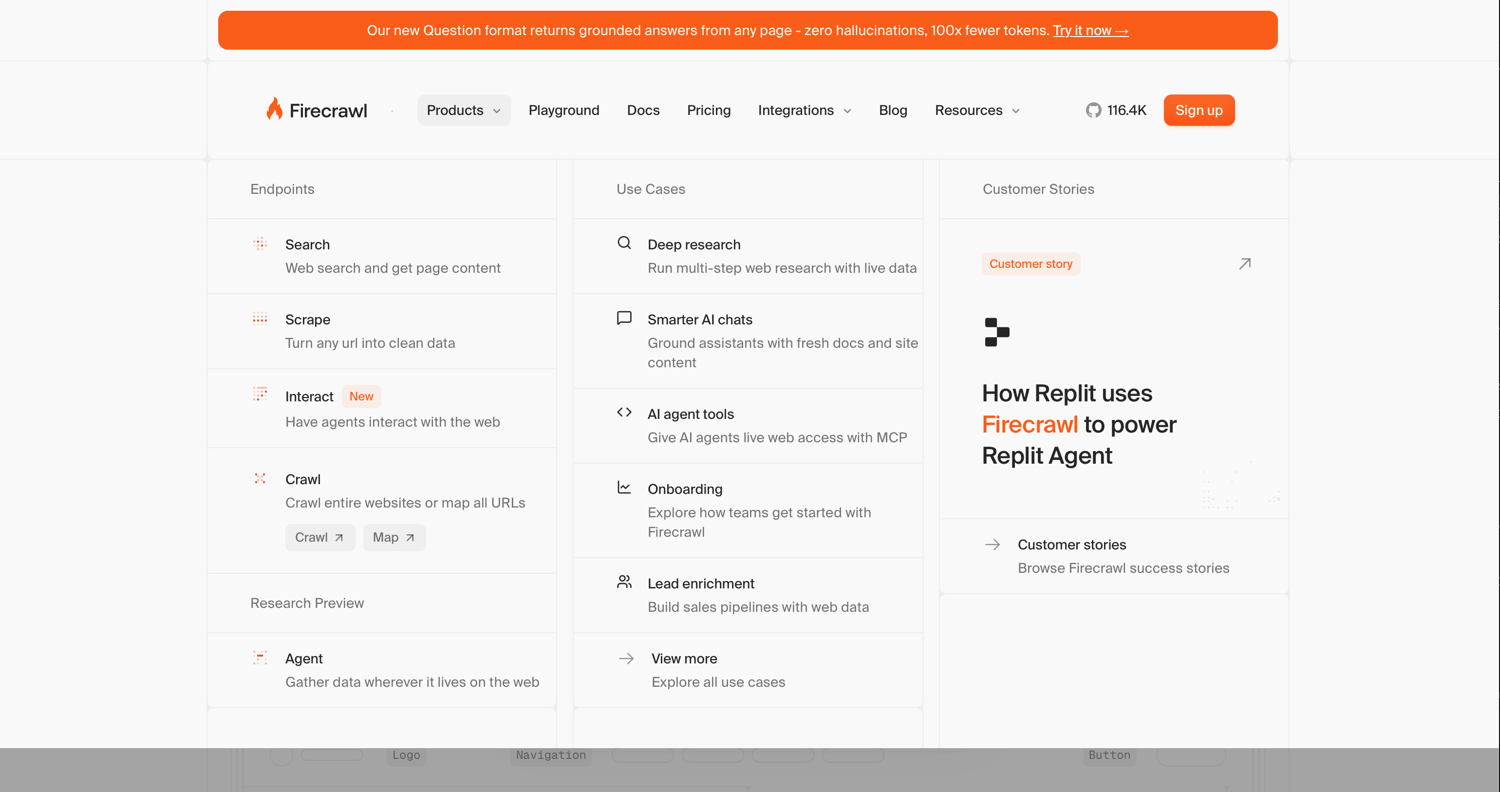Click the 'Endpoints' column heading

point(282,189)
